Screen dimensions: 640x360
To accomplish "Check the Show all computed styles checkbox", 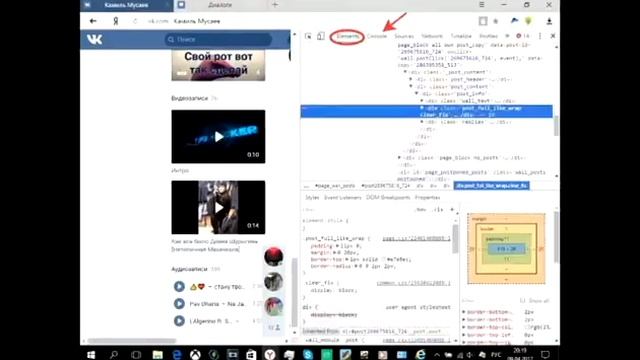I will 522,301.
